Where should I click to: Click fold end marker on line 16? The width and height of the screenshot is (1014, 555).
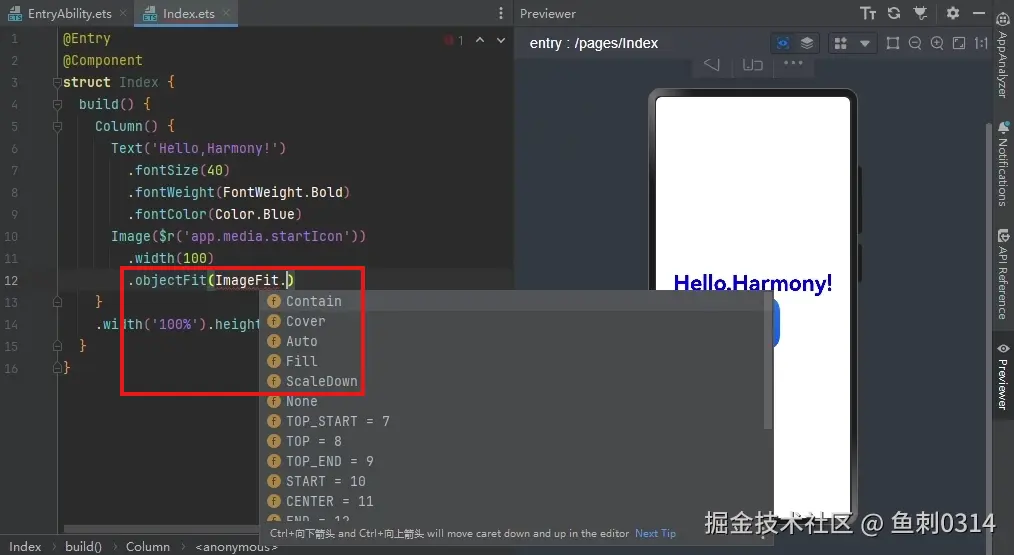coord(57,367)
